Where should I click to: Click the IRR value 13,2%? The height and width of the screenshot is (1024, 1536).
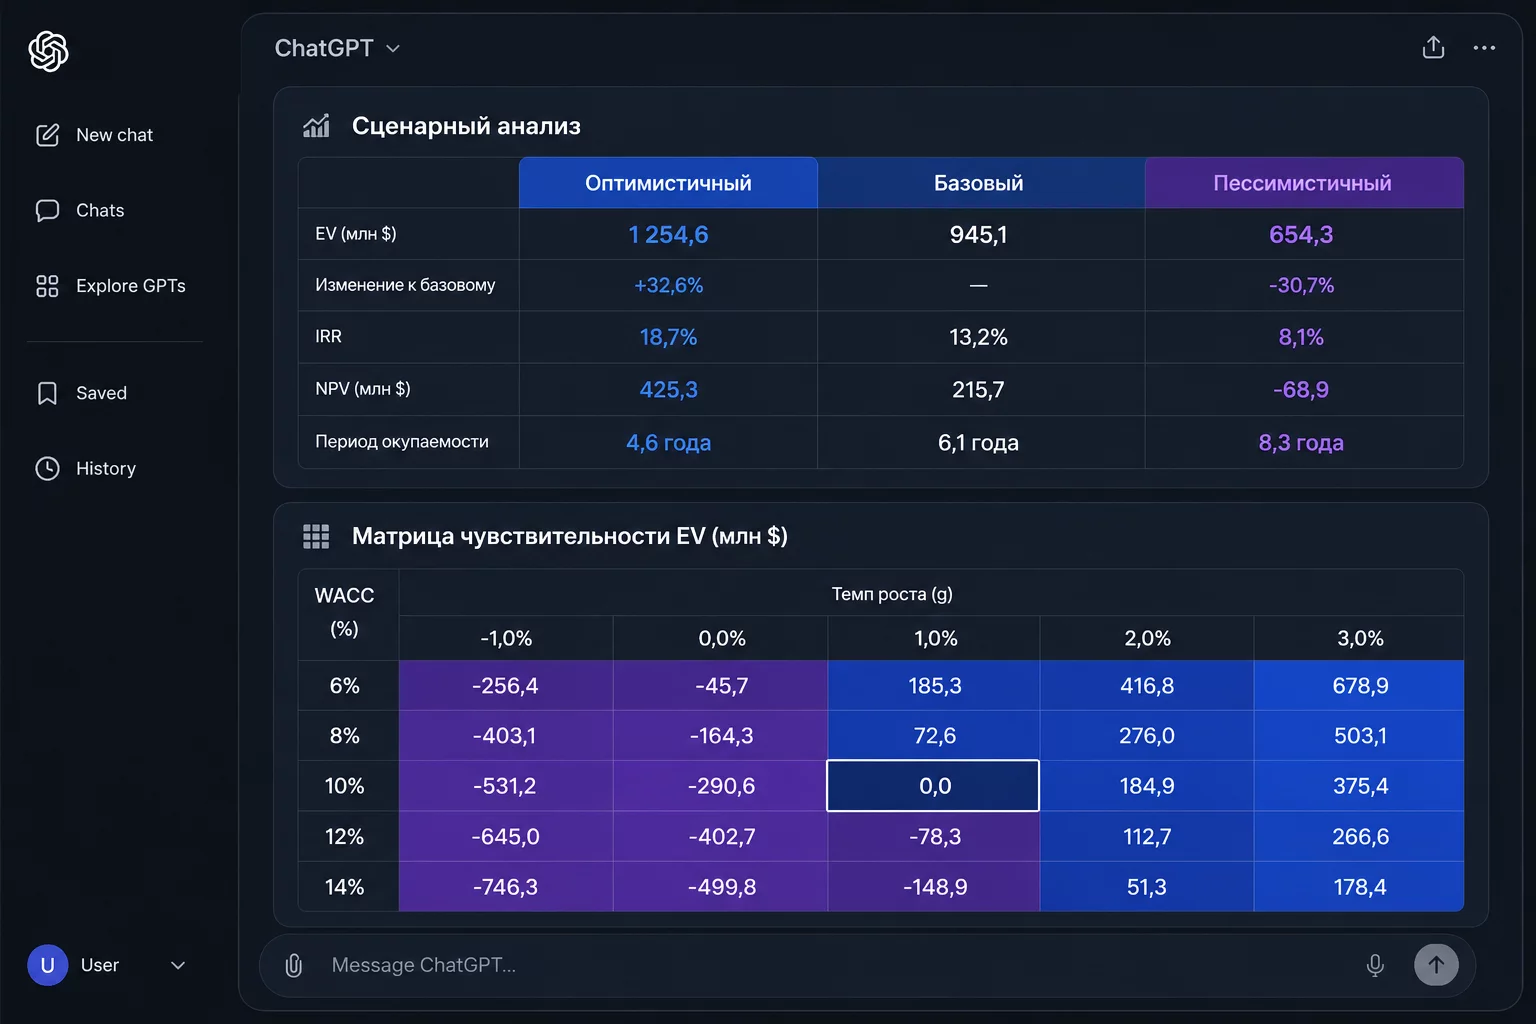coord(979,338)
